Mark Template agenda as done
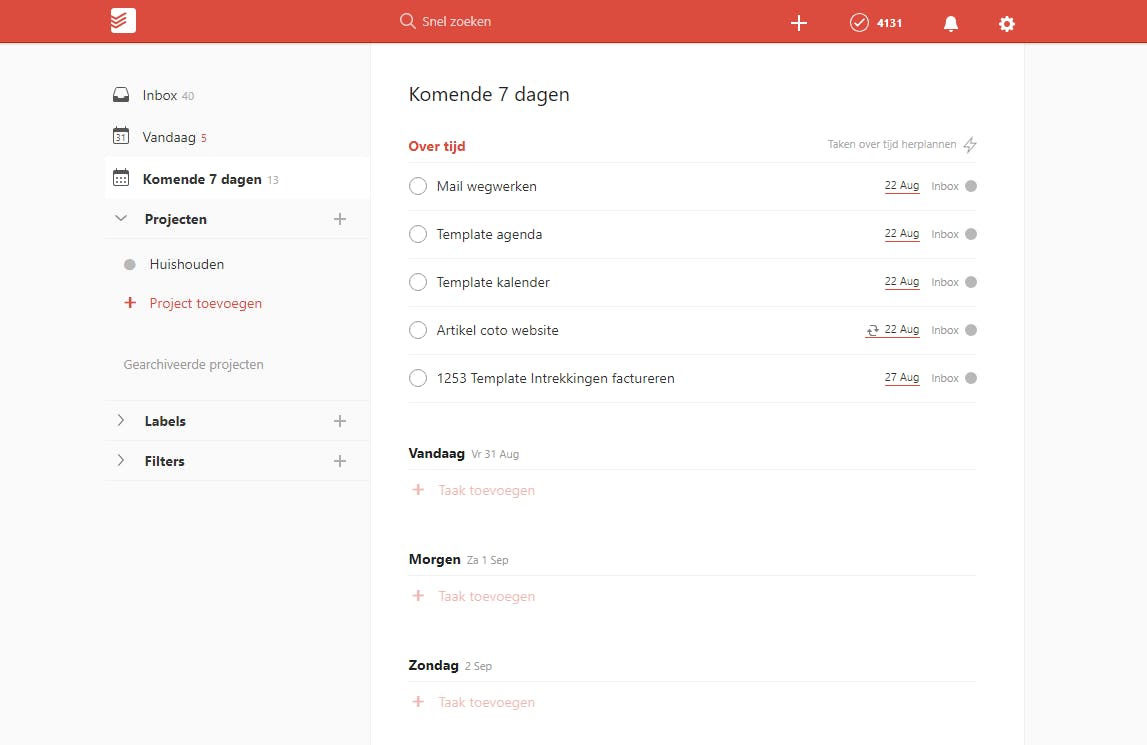This screenshot has height=745, width=1147. 417,233
